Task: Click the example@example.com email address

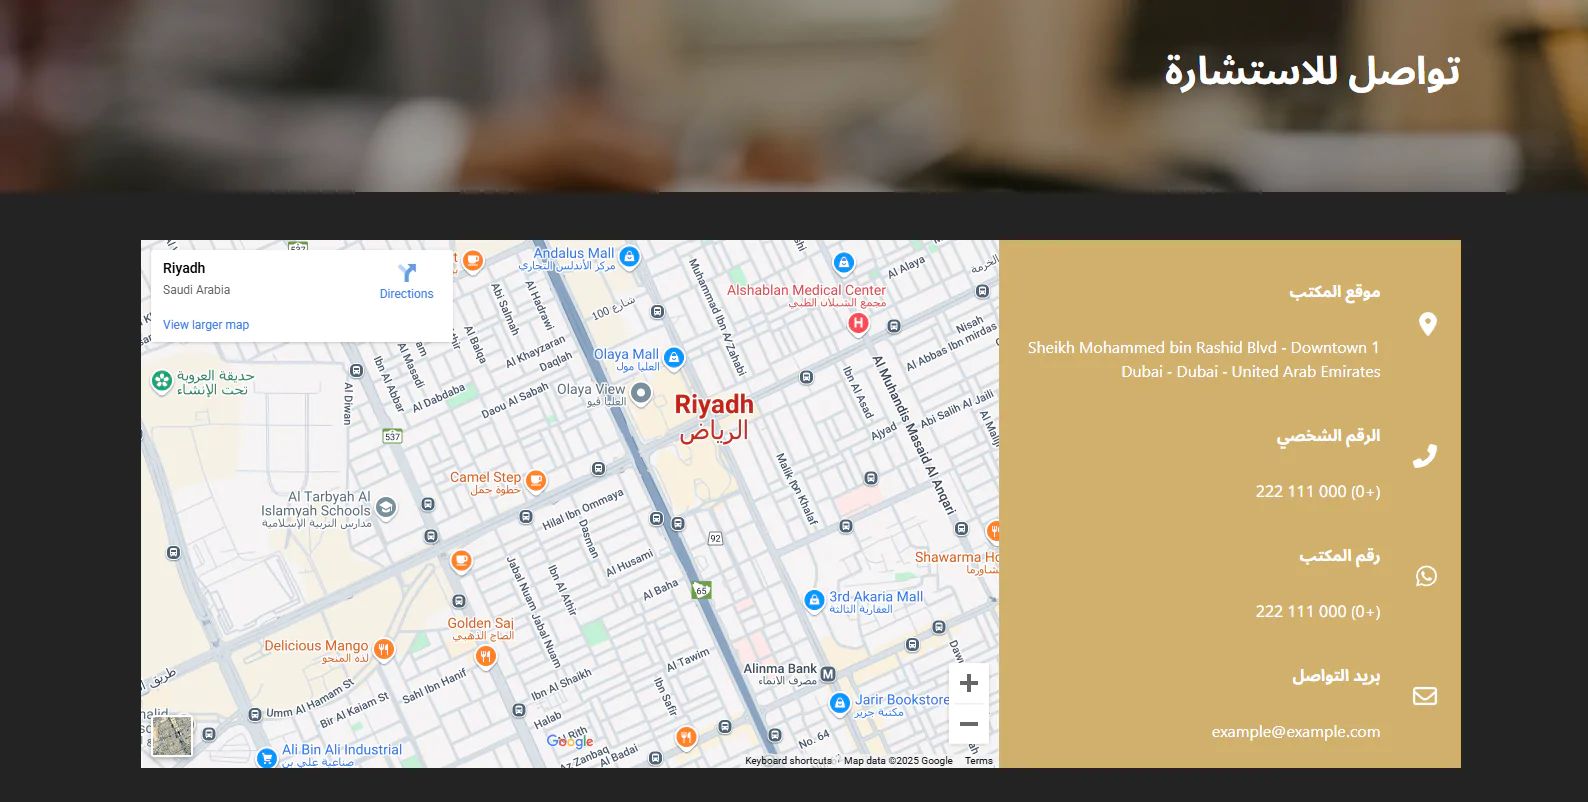Action: (1296, 732)
